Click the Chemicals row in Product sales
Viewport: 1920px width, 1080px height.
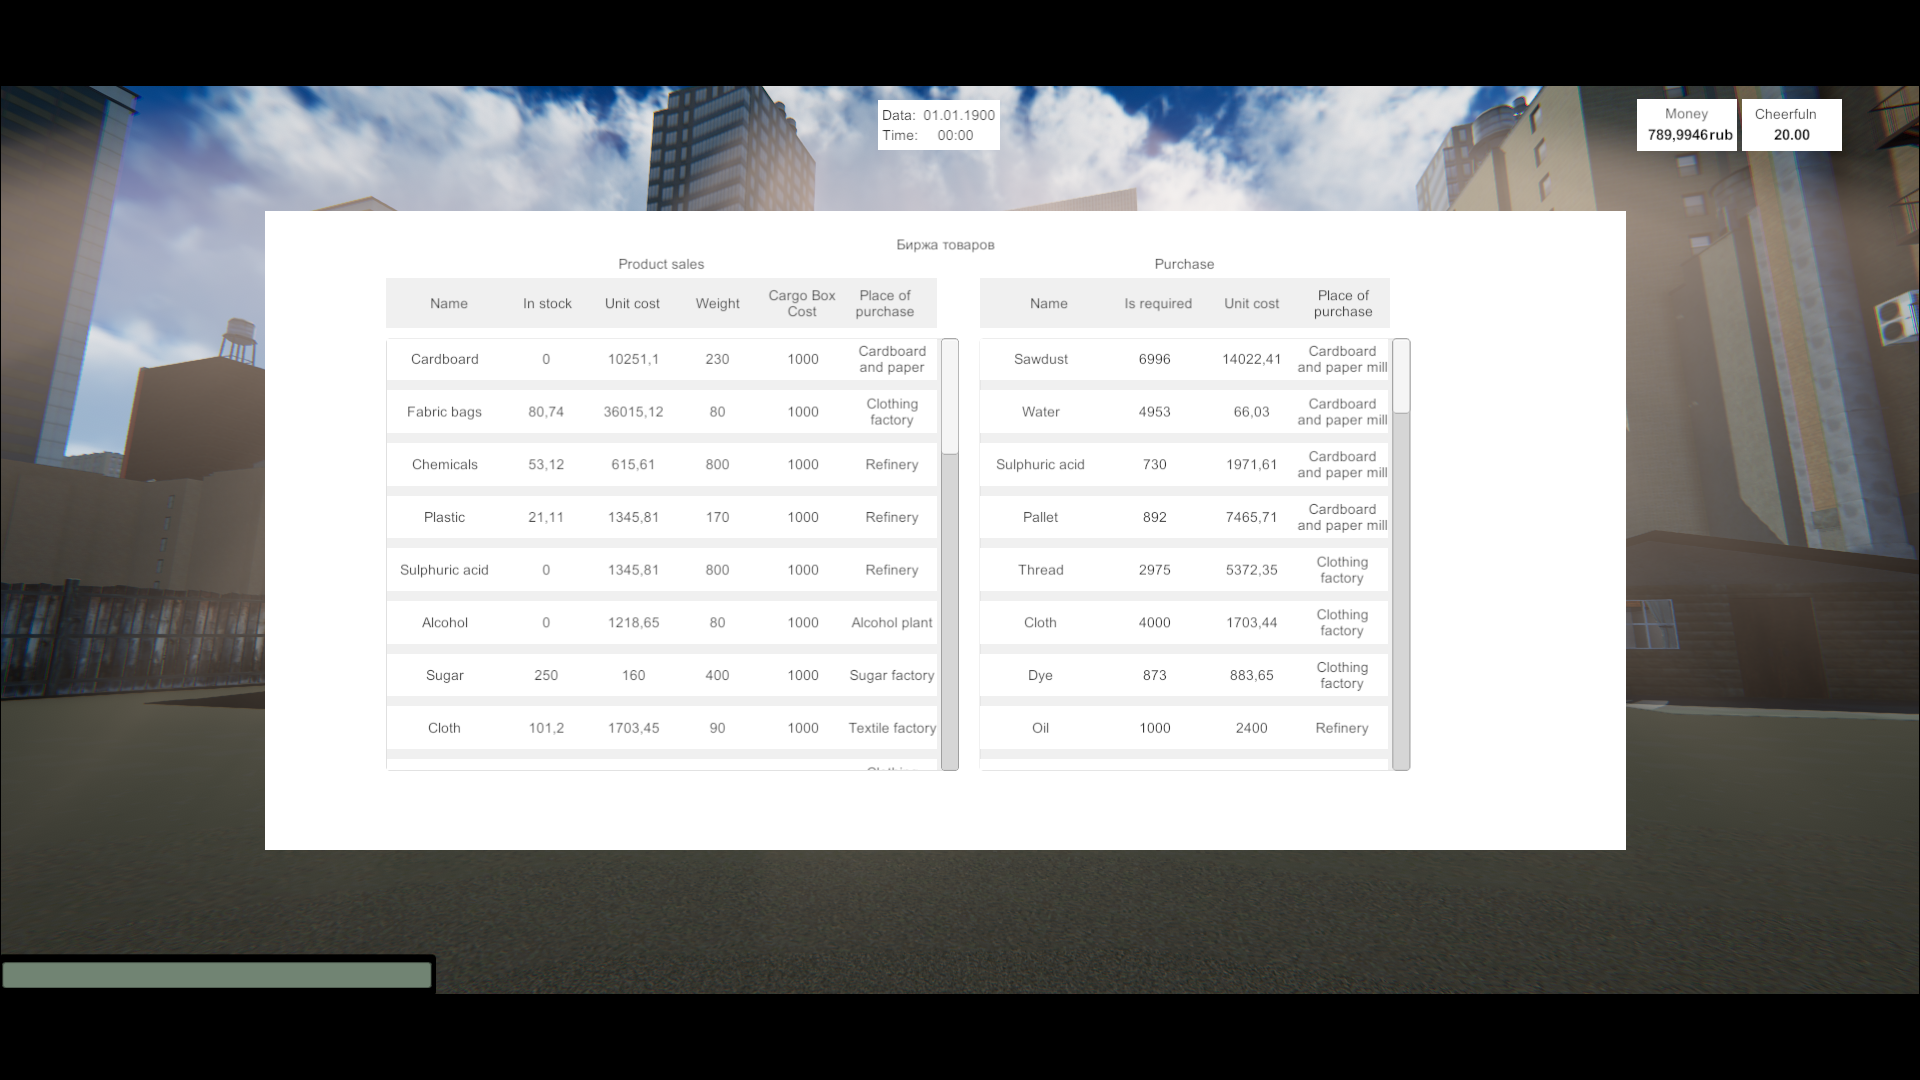coord(662,465)
